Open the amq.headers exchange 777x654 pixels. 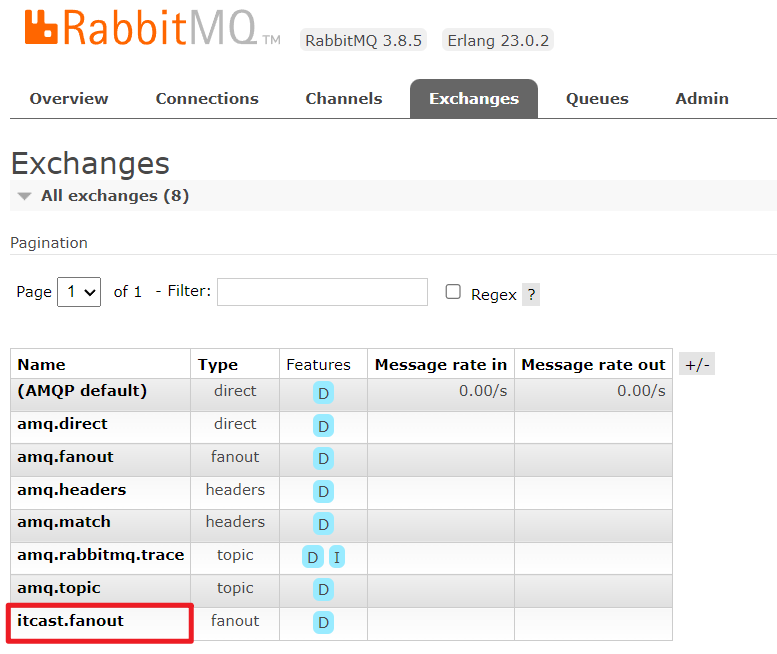[72, 490]
